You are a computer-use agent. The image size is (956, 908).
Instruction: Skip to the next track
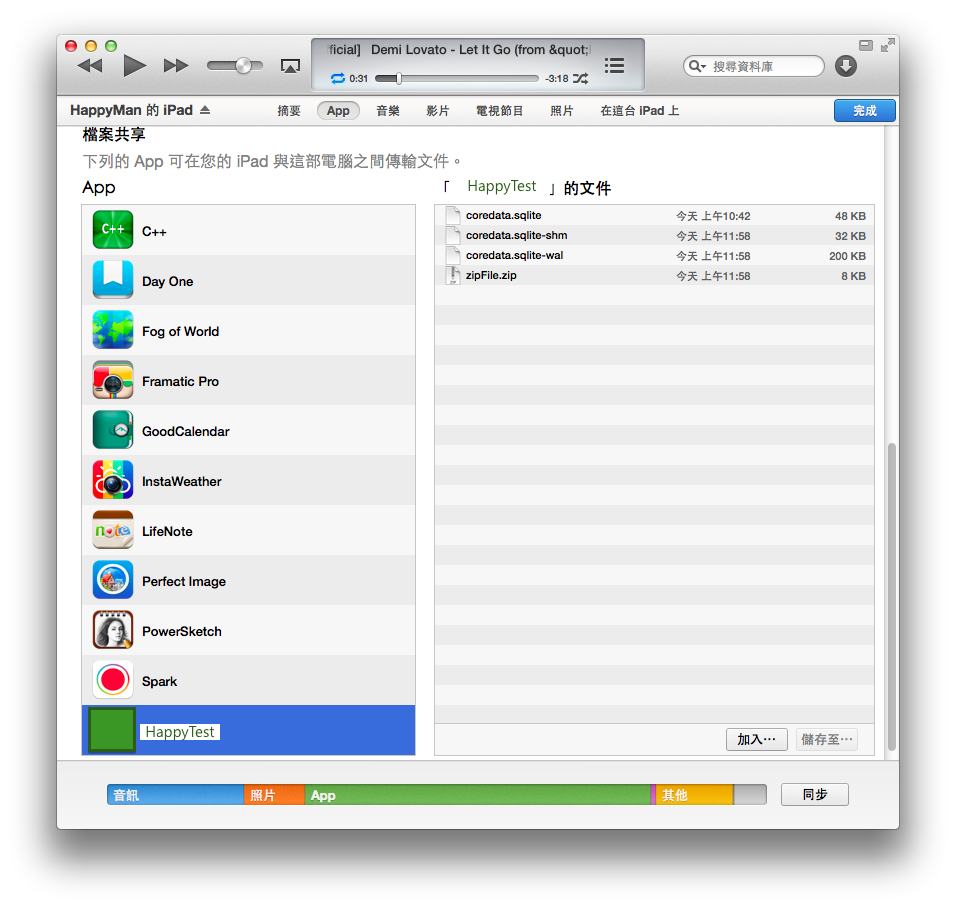pos(176,66)
